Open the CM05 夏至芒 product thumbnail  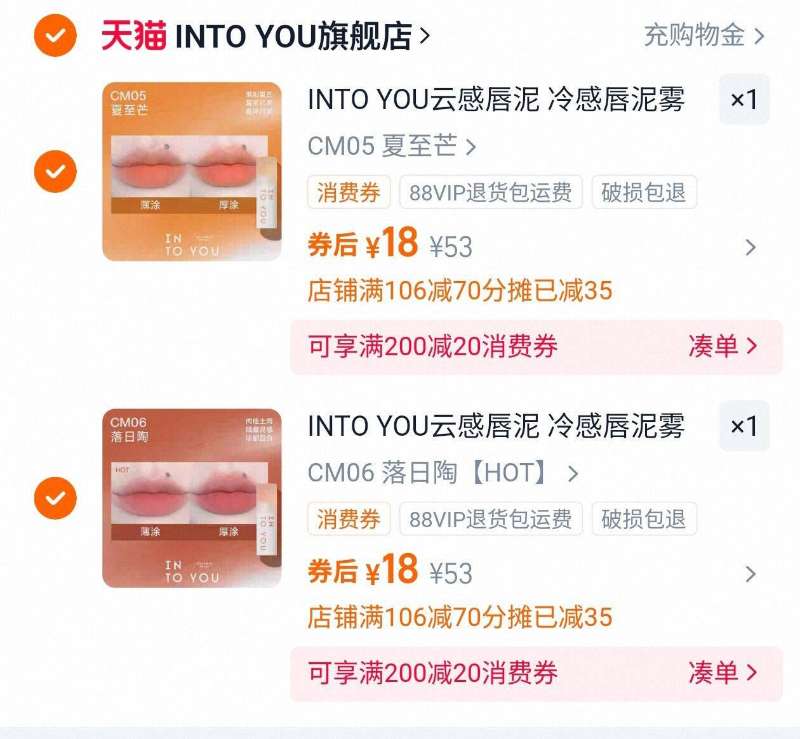[192, 171]
